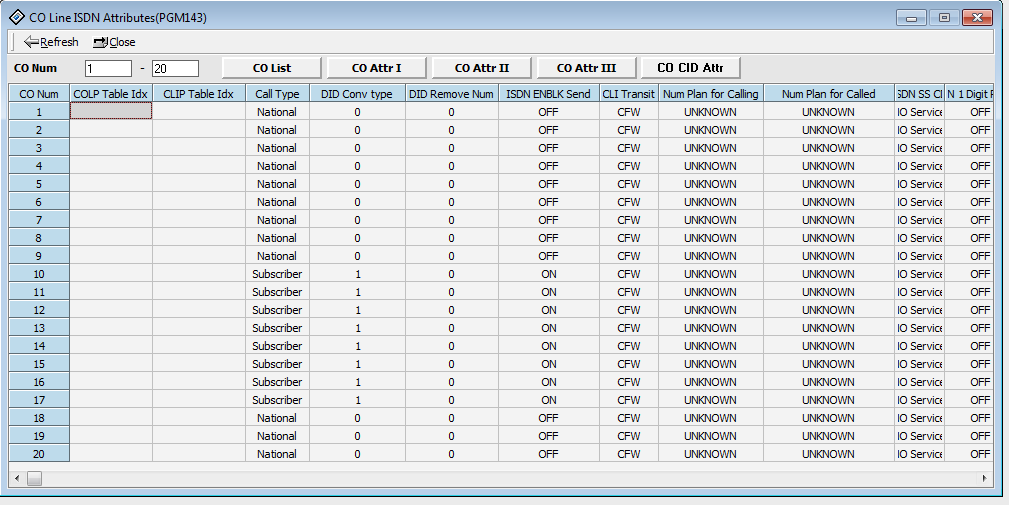The width and height of the screenshot is (1009, 505).
Task: Select row header for CO Num 15
Action: click(39, 364)
